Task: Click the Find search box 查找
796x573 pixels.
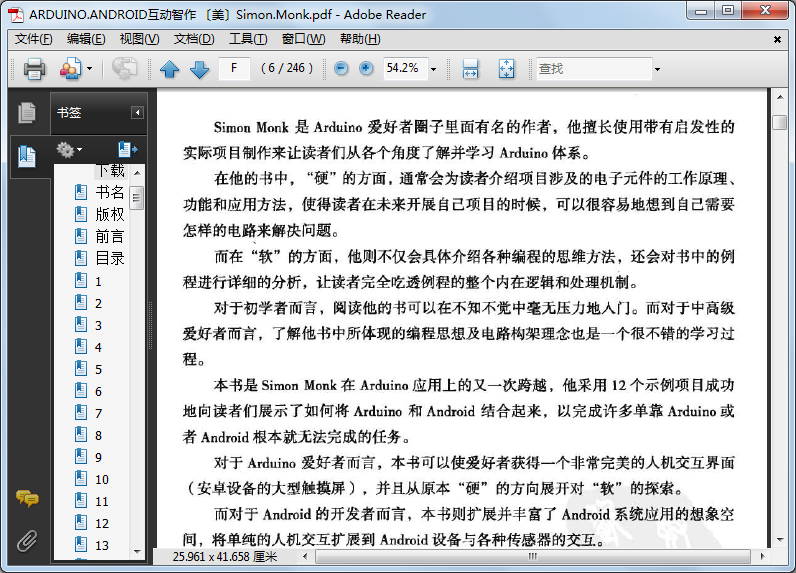Action: 594,69
